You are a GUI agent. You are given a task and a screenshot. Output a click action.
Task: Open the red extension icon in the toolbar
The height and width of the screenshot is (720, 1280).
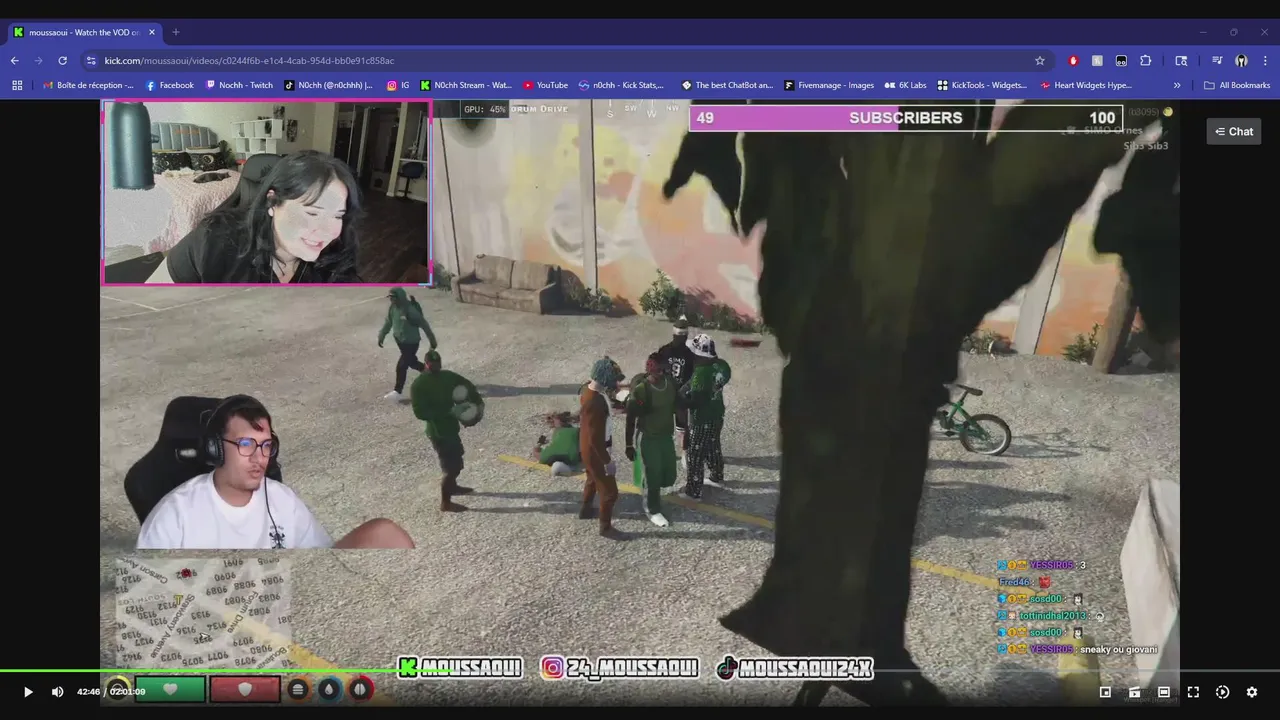(1073, 60)
